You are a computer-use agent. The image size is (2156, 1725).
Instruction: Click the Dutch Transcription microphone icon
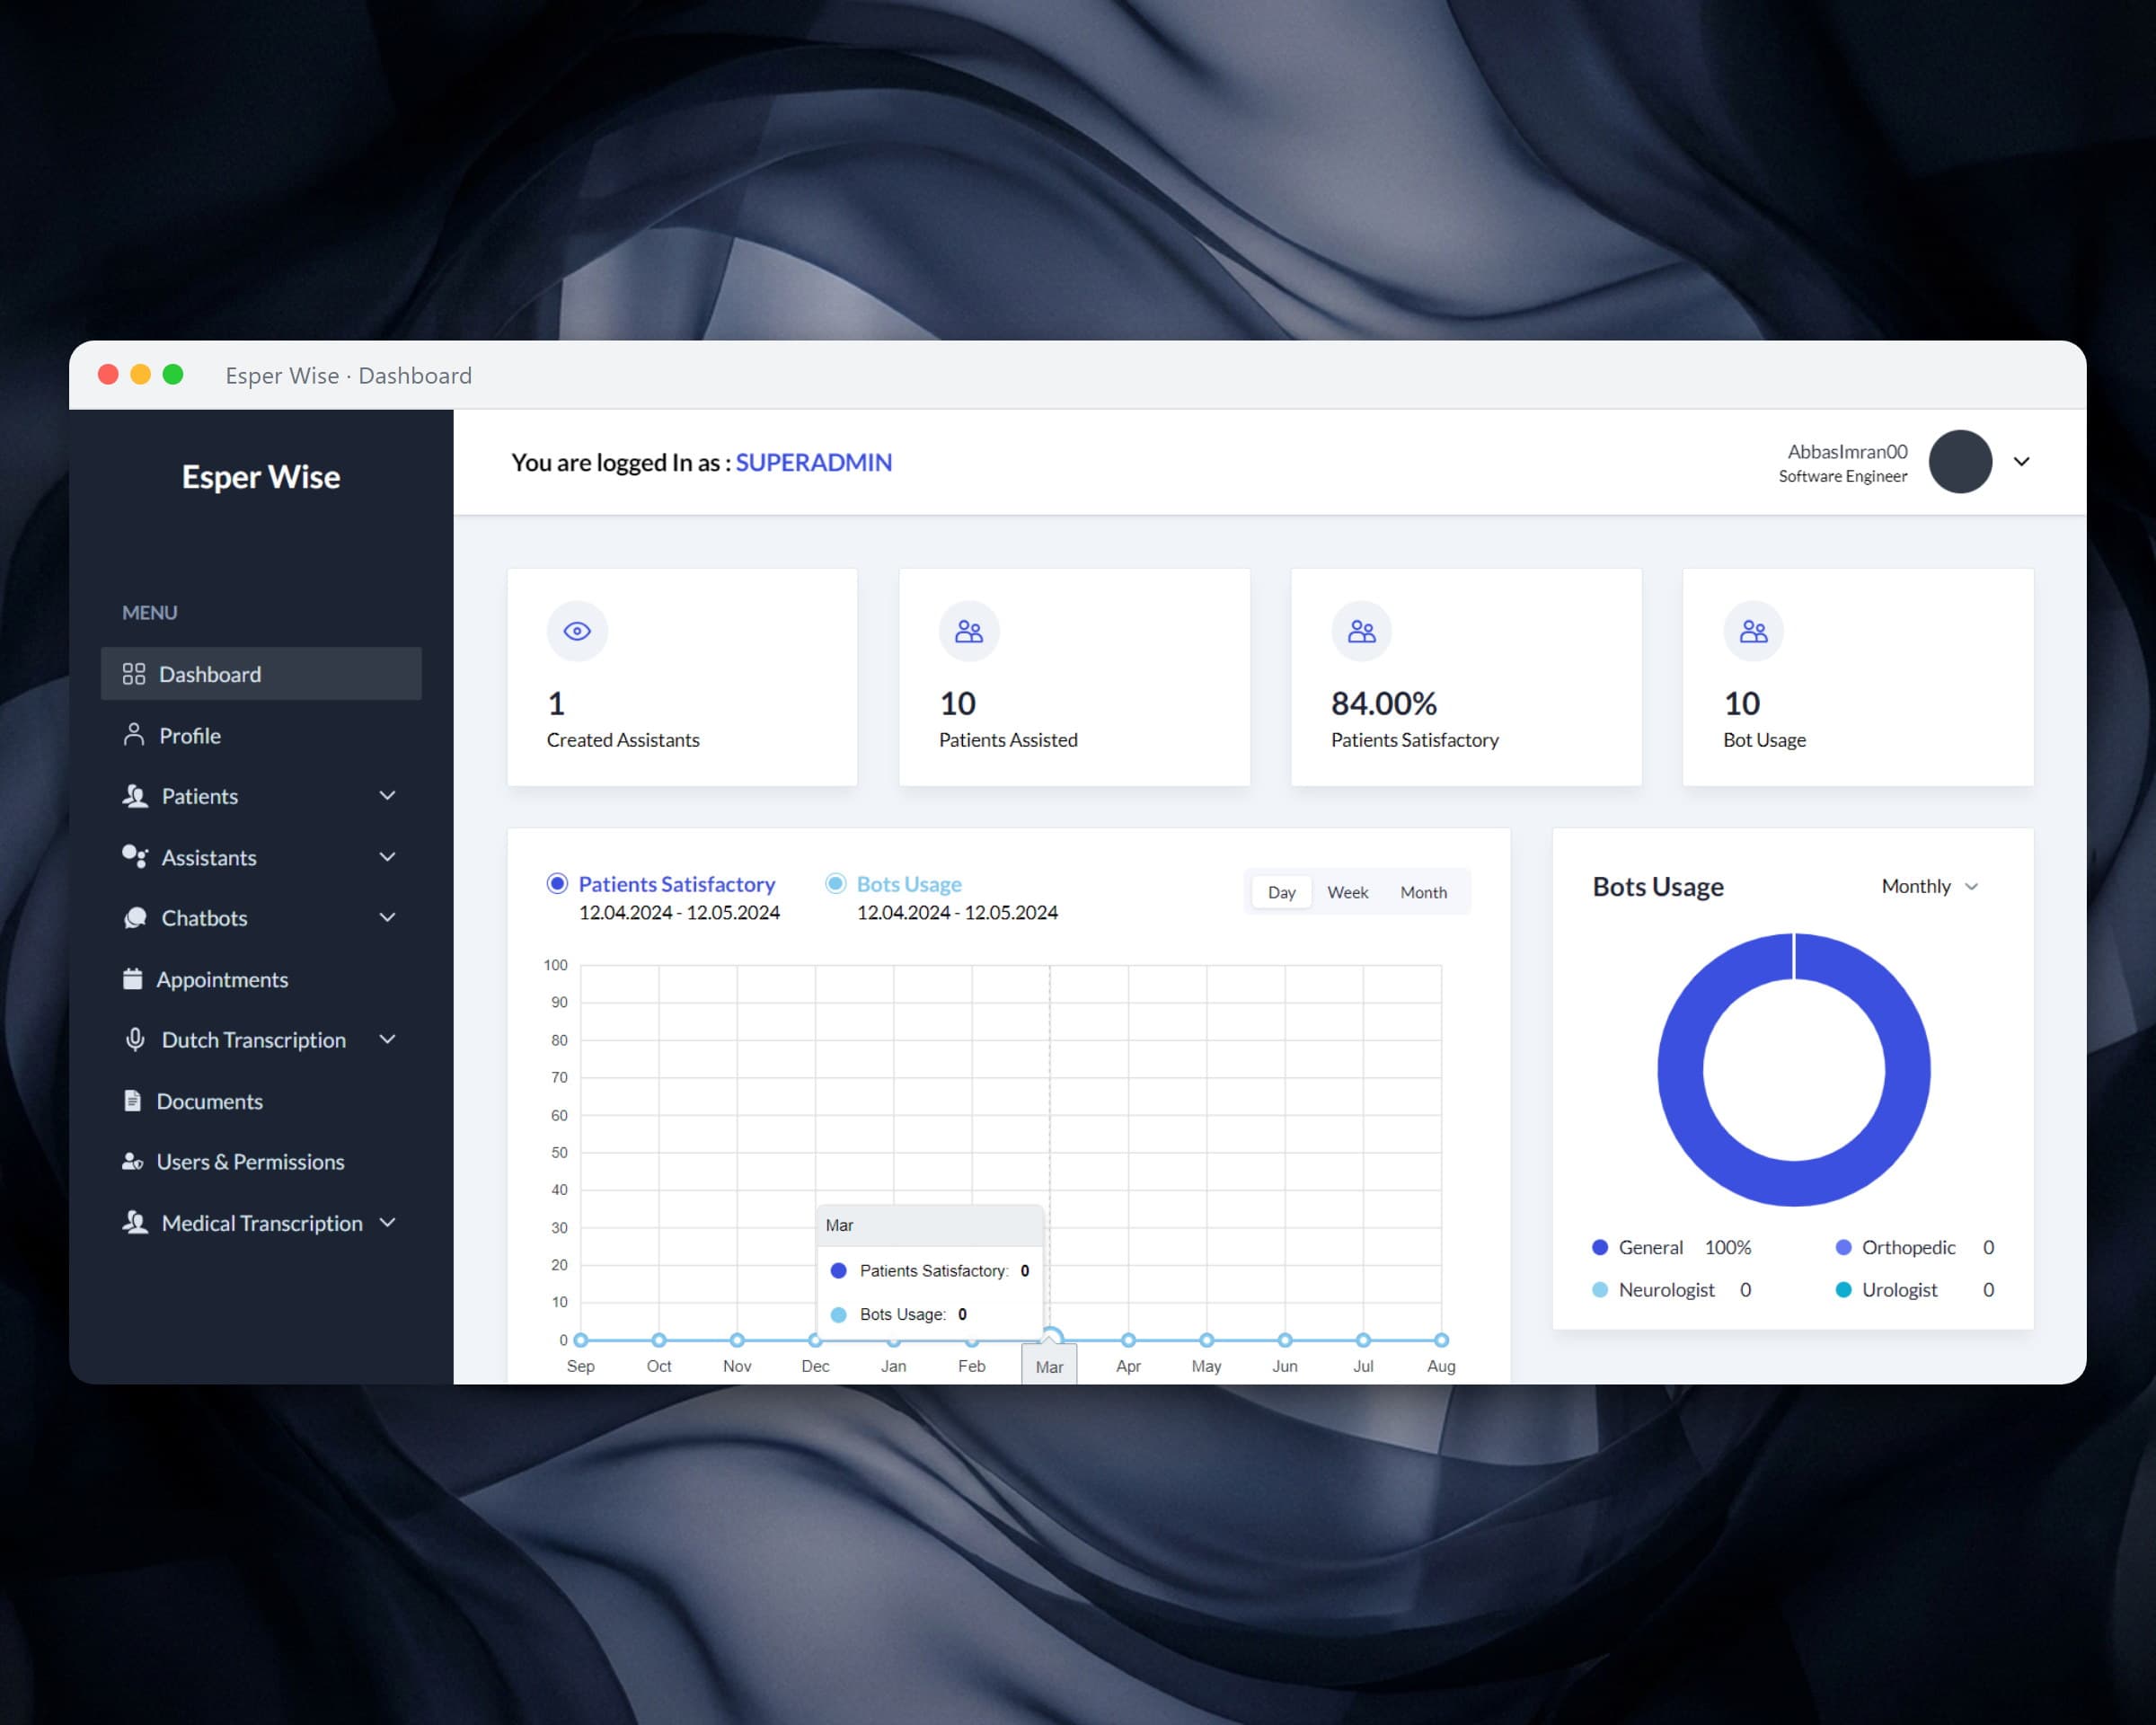(135, 1039)
